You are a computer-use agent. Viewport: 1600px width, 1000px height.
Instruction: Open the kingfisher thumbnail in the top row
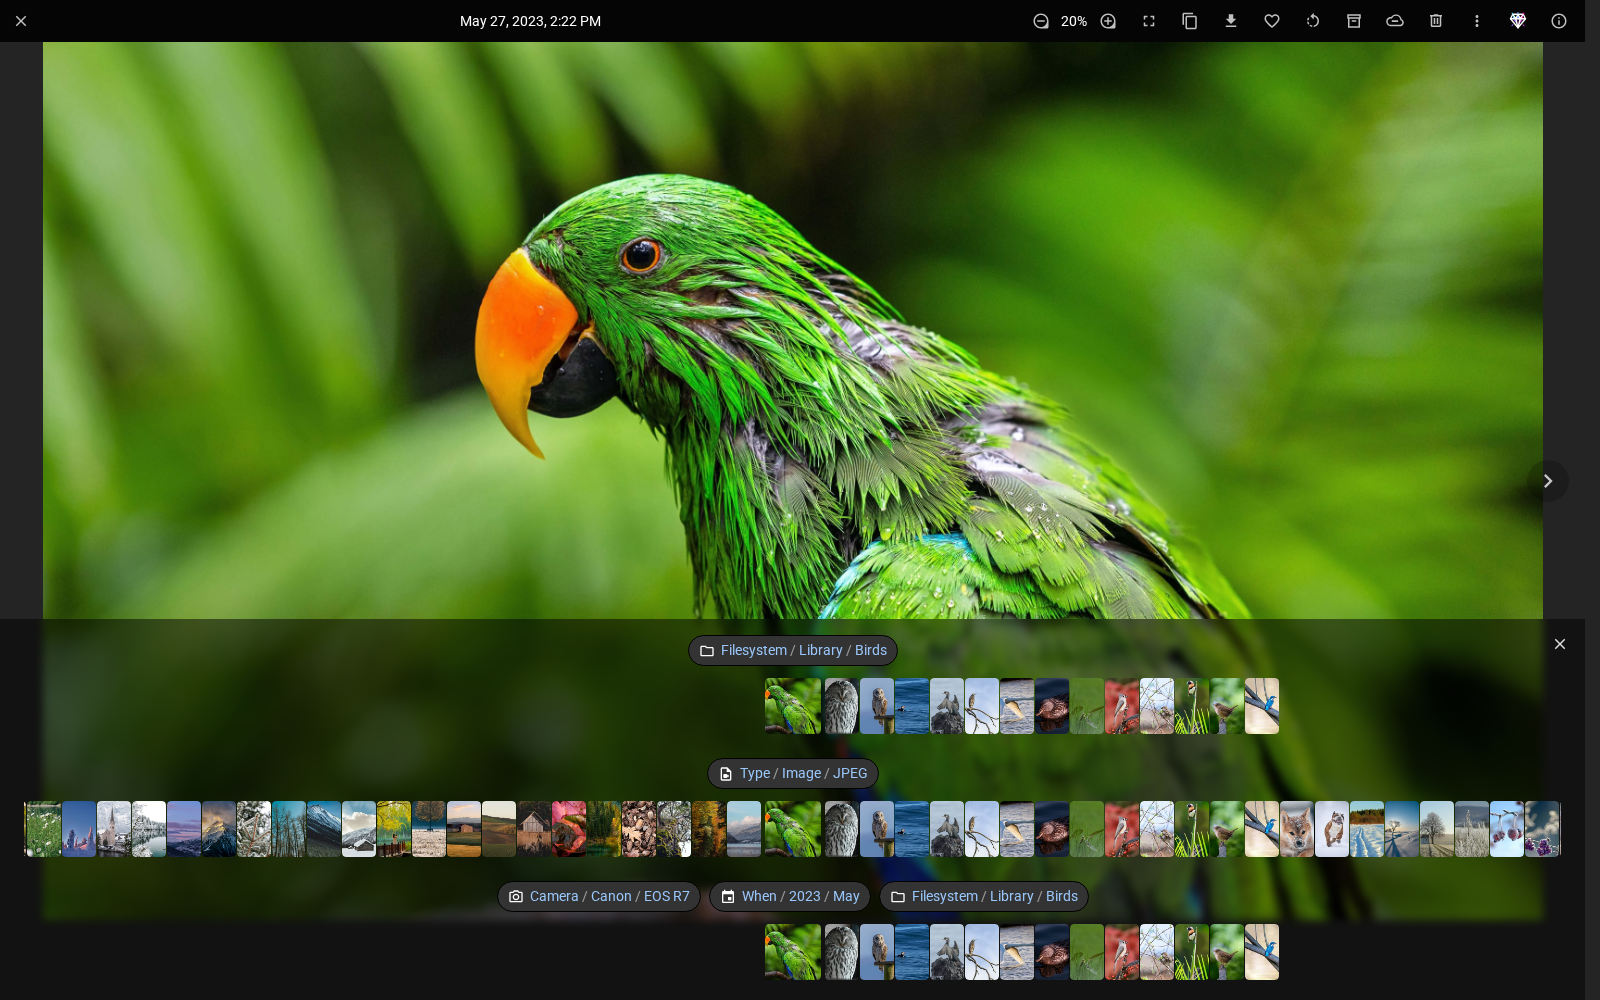tap(1262, 706)
